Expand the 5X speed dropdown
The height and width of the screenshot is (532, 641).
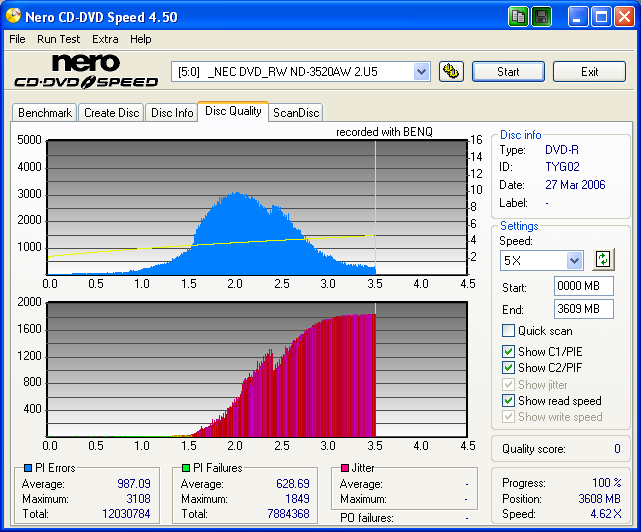[x=574, y=260]
